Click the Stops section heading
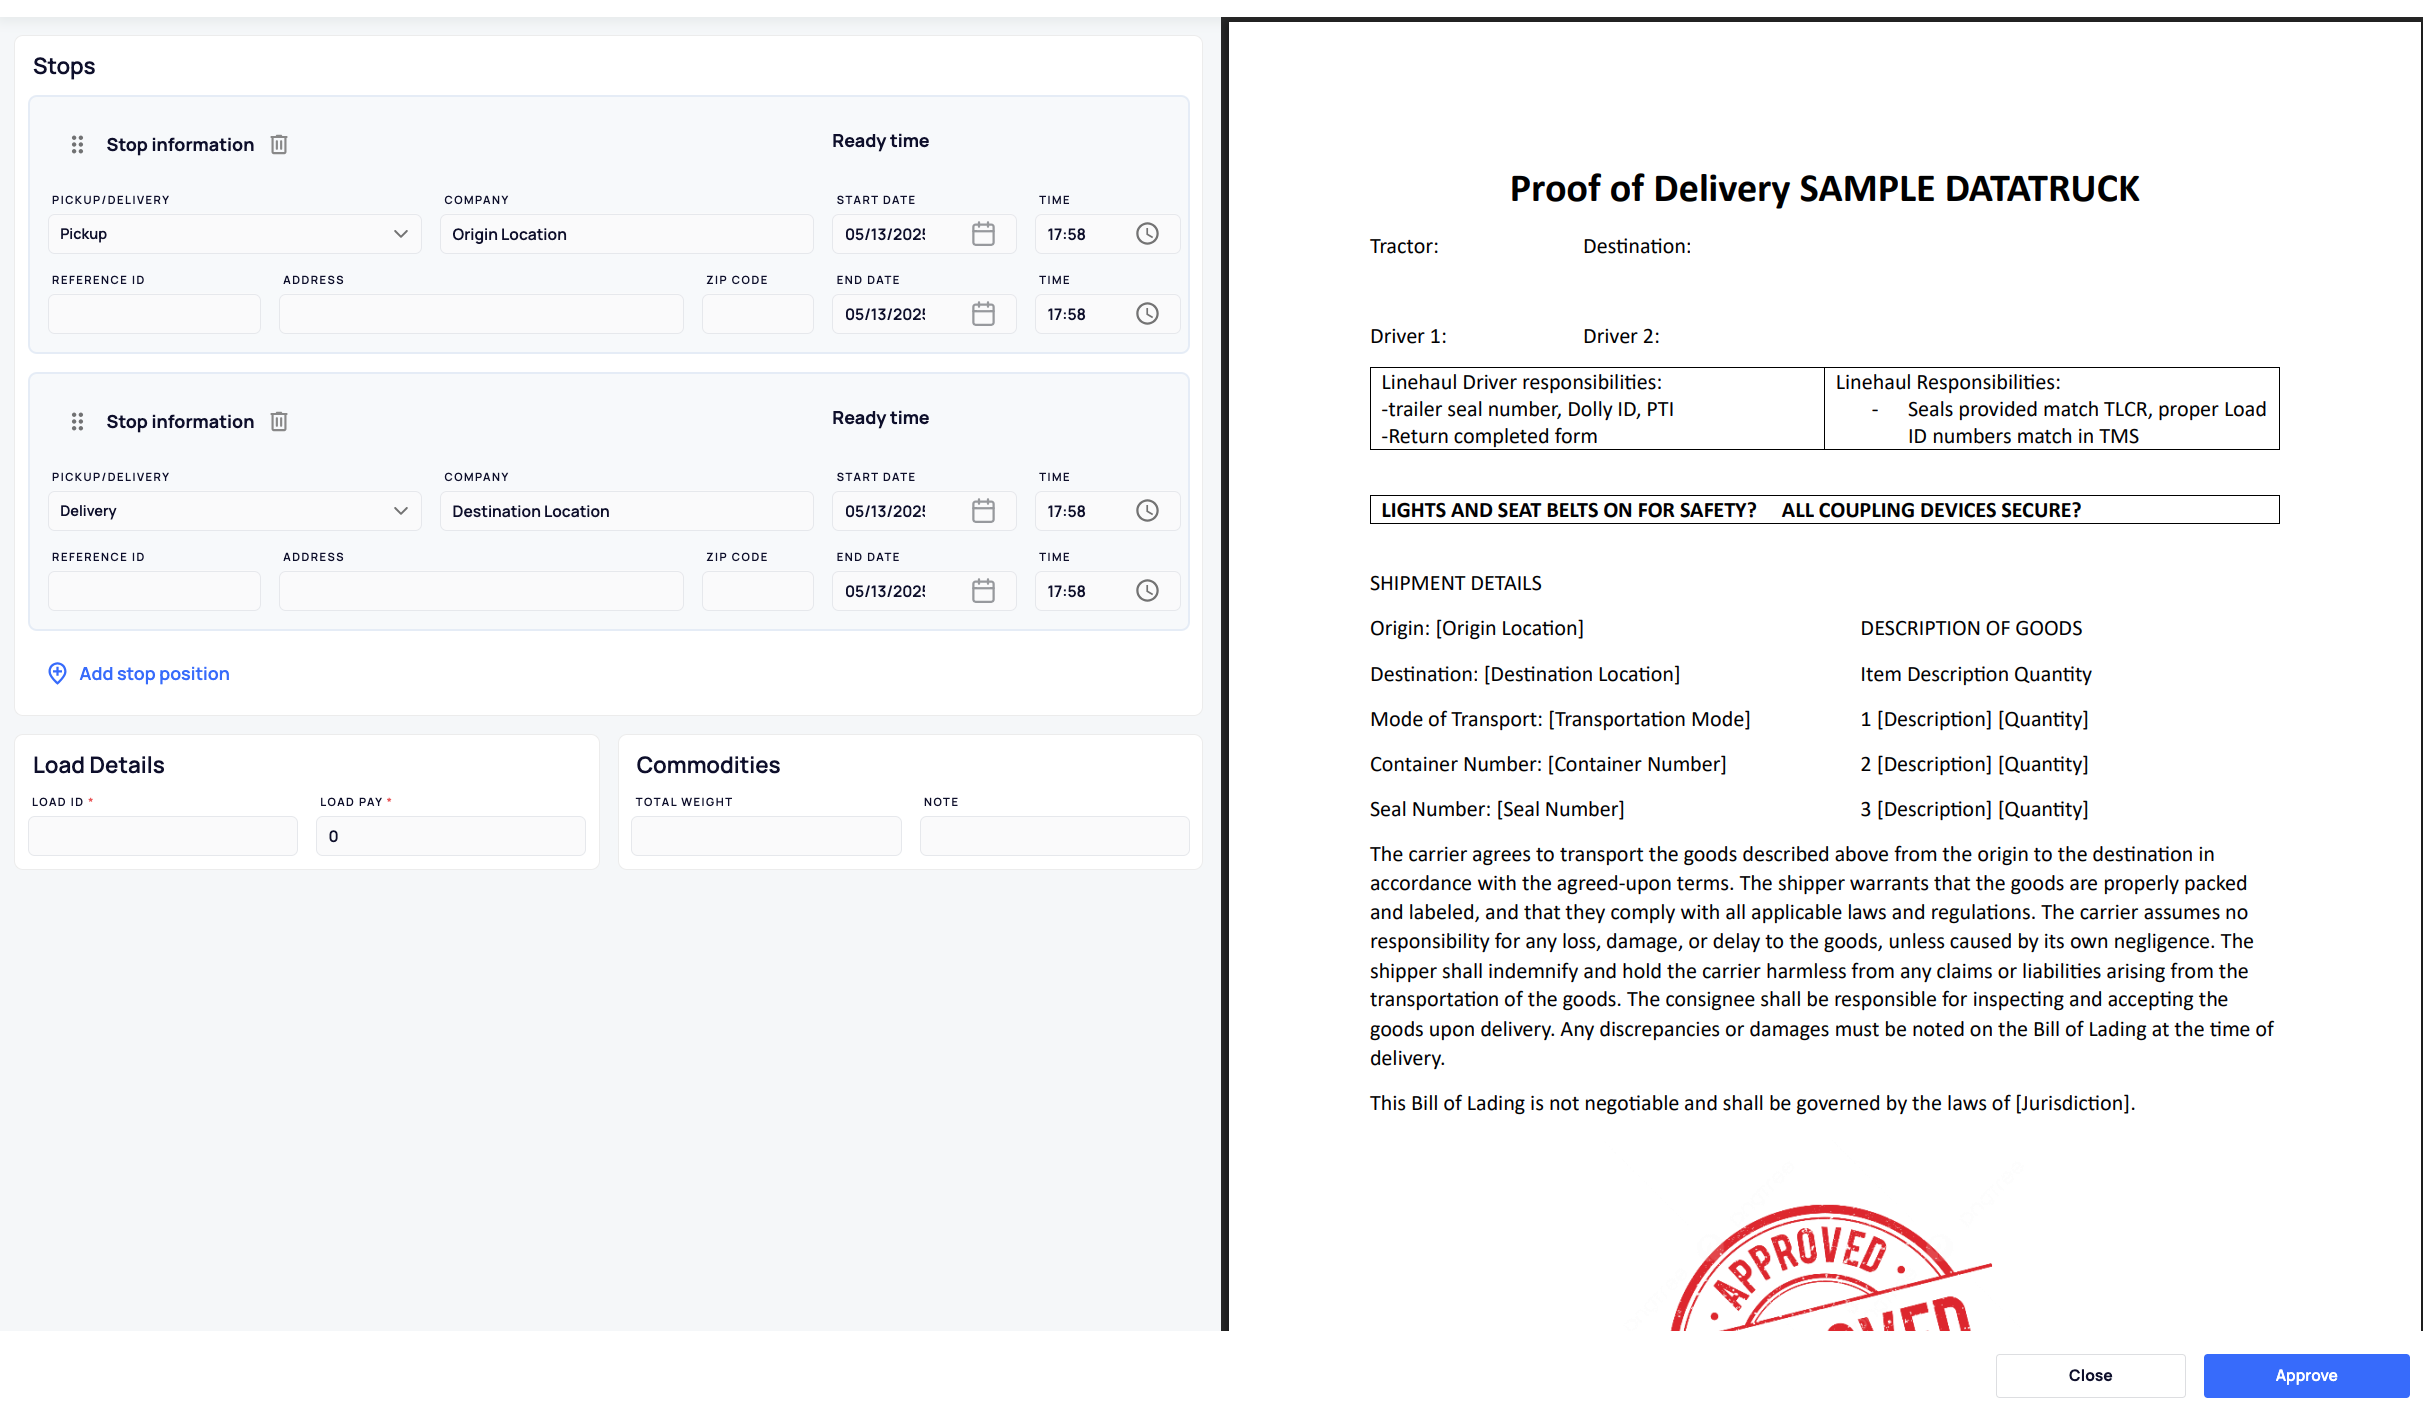The width and height of the screenshot is (2423, 1421). pos(64,66)
